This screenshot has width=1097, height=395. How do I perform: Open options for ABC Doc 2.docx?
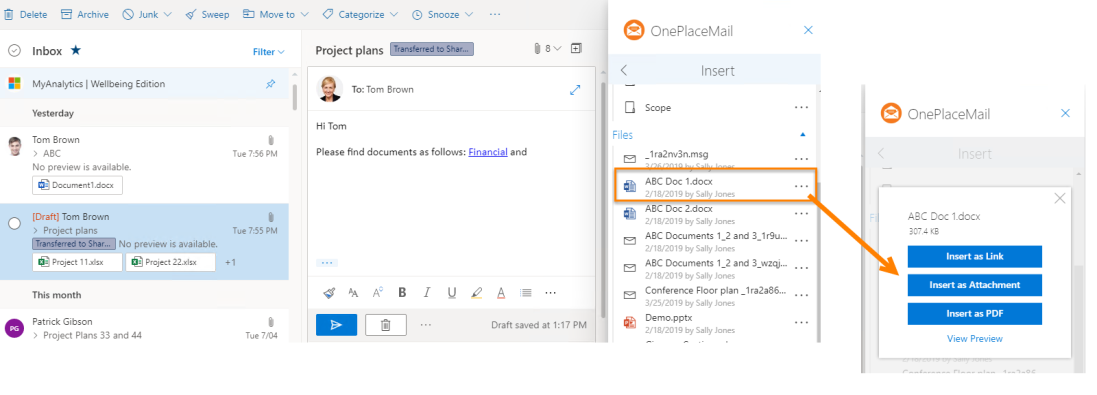[x=801, y=214]
